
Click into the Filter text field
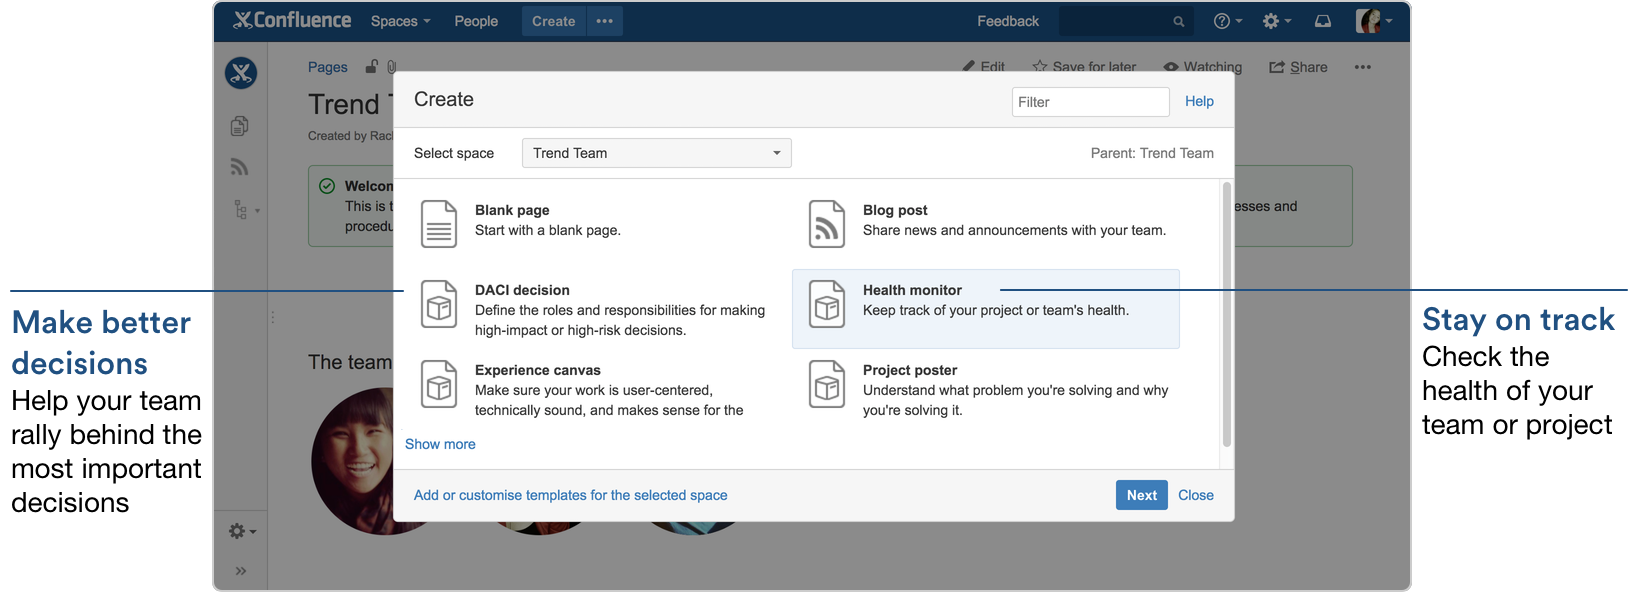coord(1090,102)
